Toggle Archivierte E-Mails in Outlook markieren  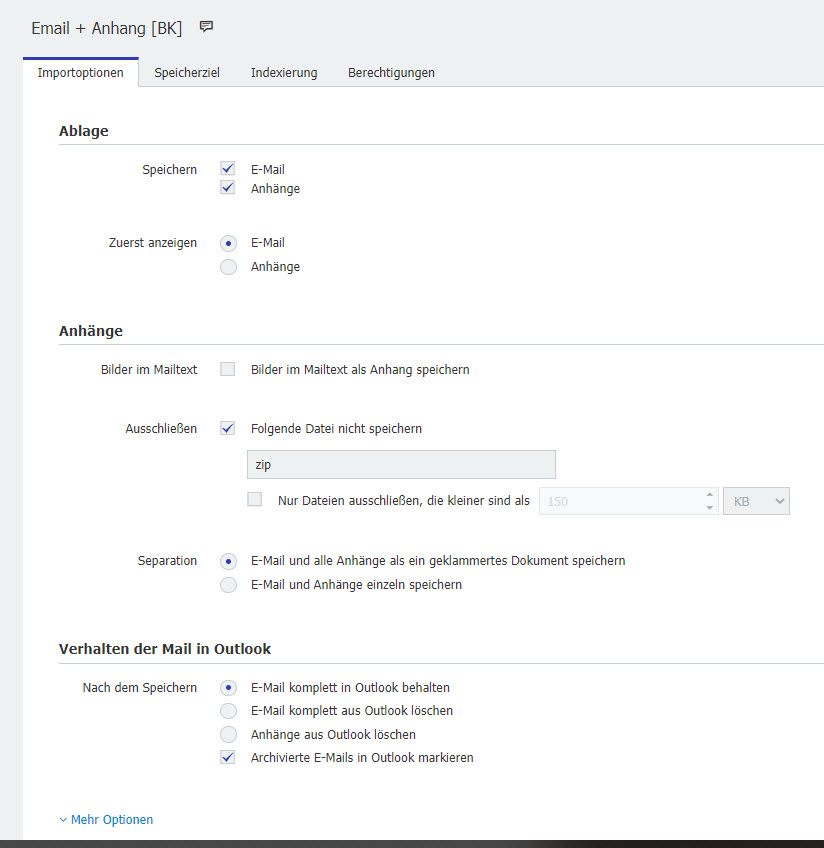click(228, 758)
